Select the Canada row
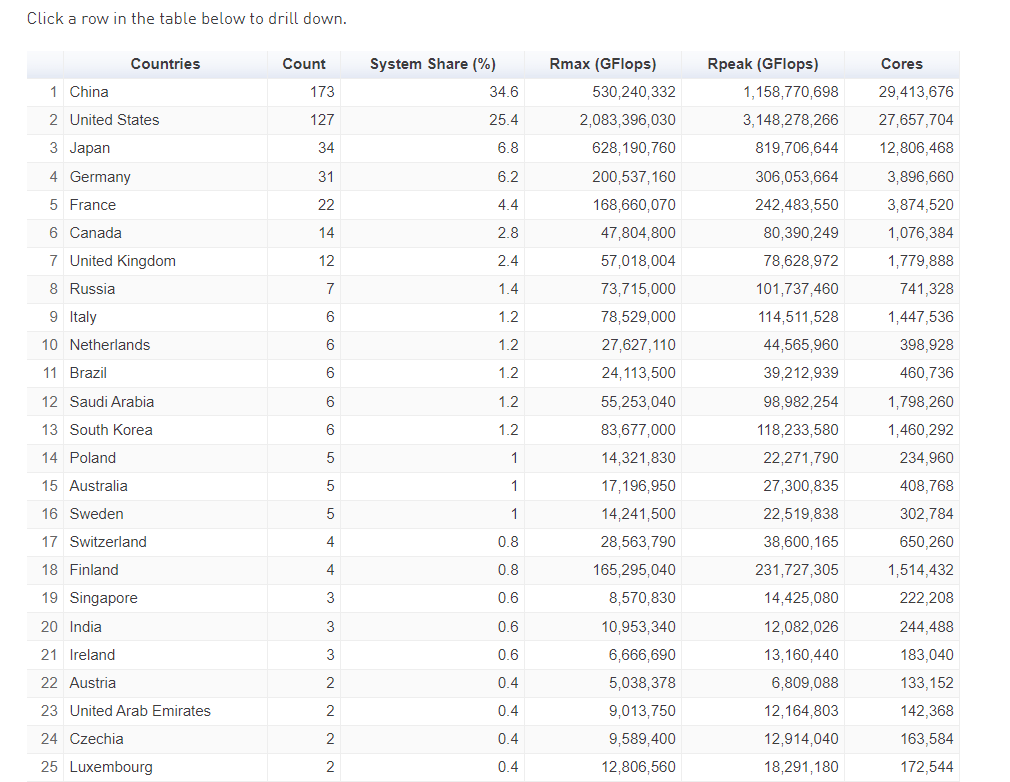This screenshot has height=782, width=1010. tap(95, 233)
